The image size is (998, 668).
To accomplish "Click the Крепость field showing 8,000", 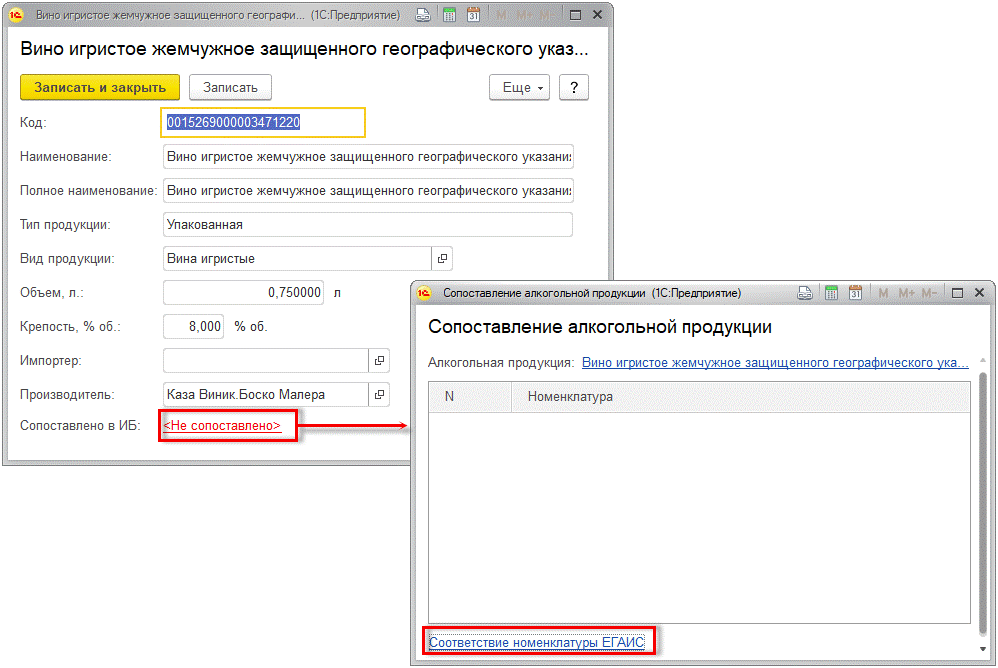I will tap(193, 326).
